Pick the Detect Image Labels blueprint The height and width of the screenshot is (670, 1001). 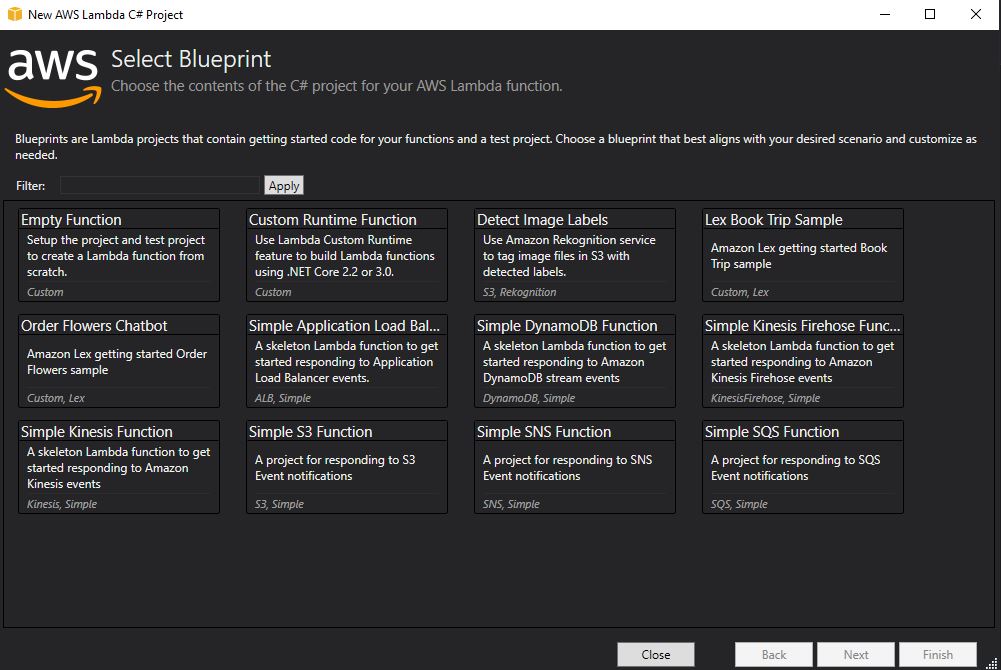(574, 255)
